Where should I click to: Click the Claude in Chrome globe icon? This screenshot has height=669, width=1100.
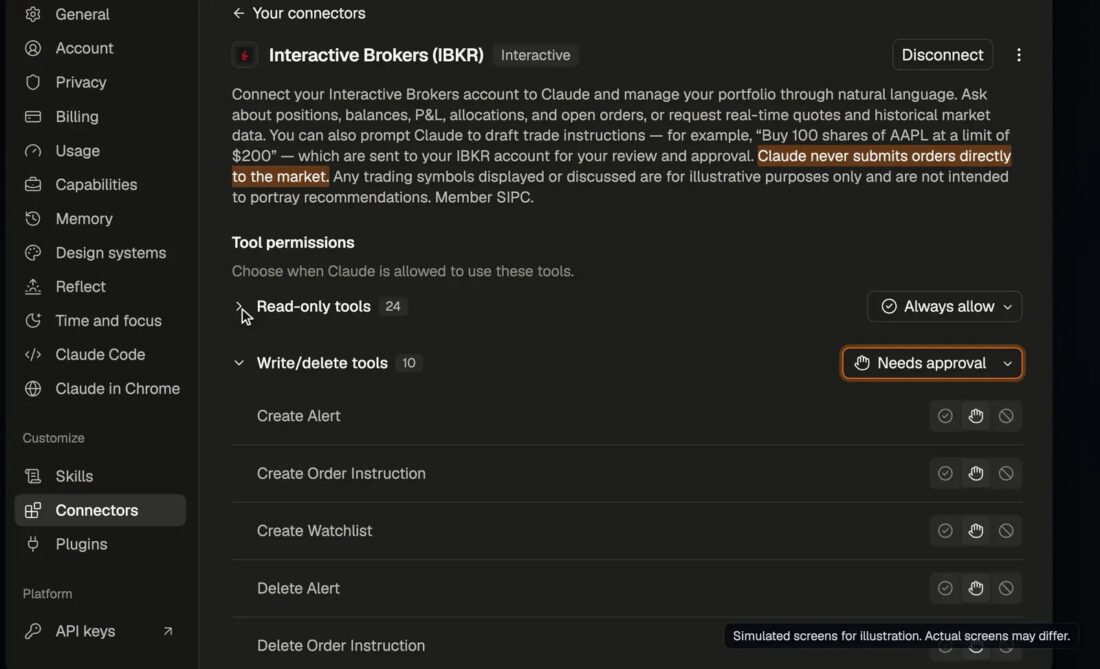point(33,388)
